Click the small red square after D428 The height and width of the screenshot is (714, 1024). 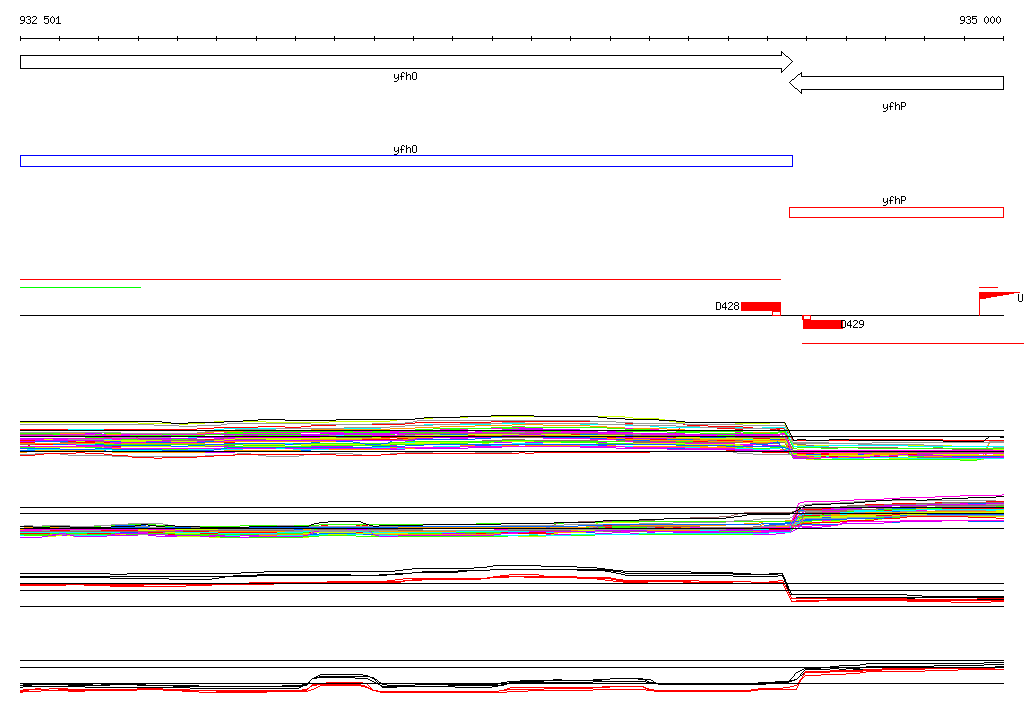point(776,314)
